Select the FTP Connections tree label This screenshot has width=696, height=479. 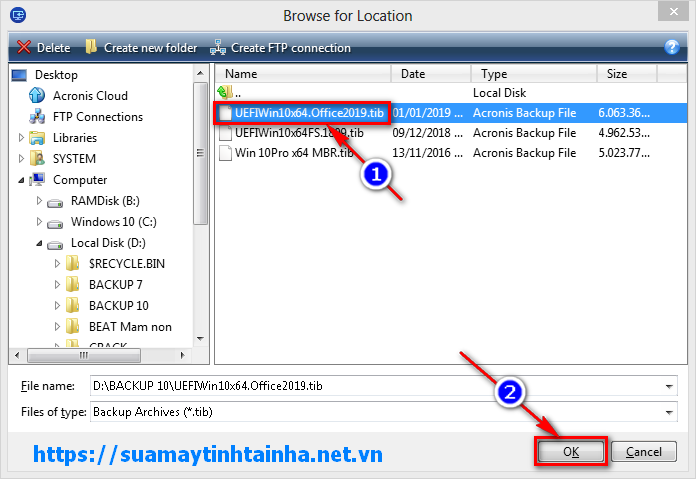98,116
